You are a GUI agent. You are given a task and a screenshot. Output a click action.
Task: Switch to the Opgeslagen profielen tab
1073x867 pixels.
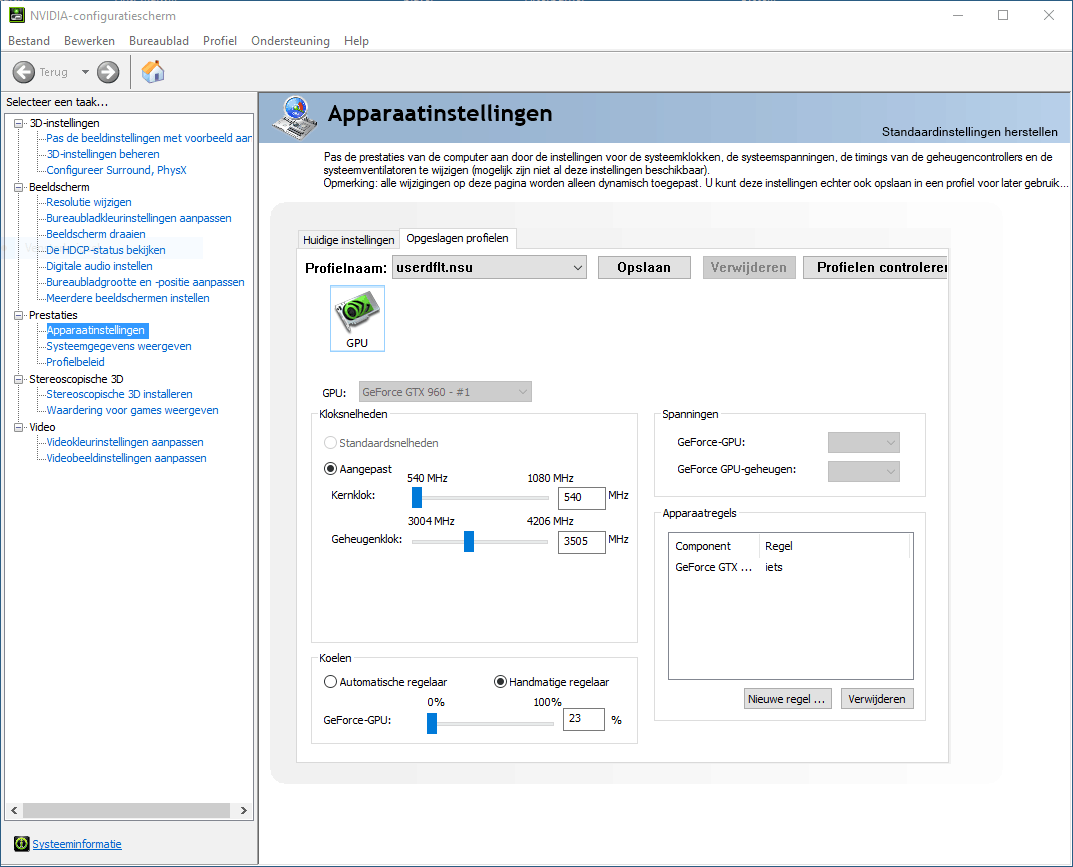tap(457, 238)
